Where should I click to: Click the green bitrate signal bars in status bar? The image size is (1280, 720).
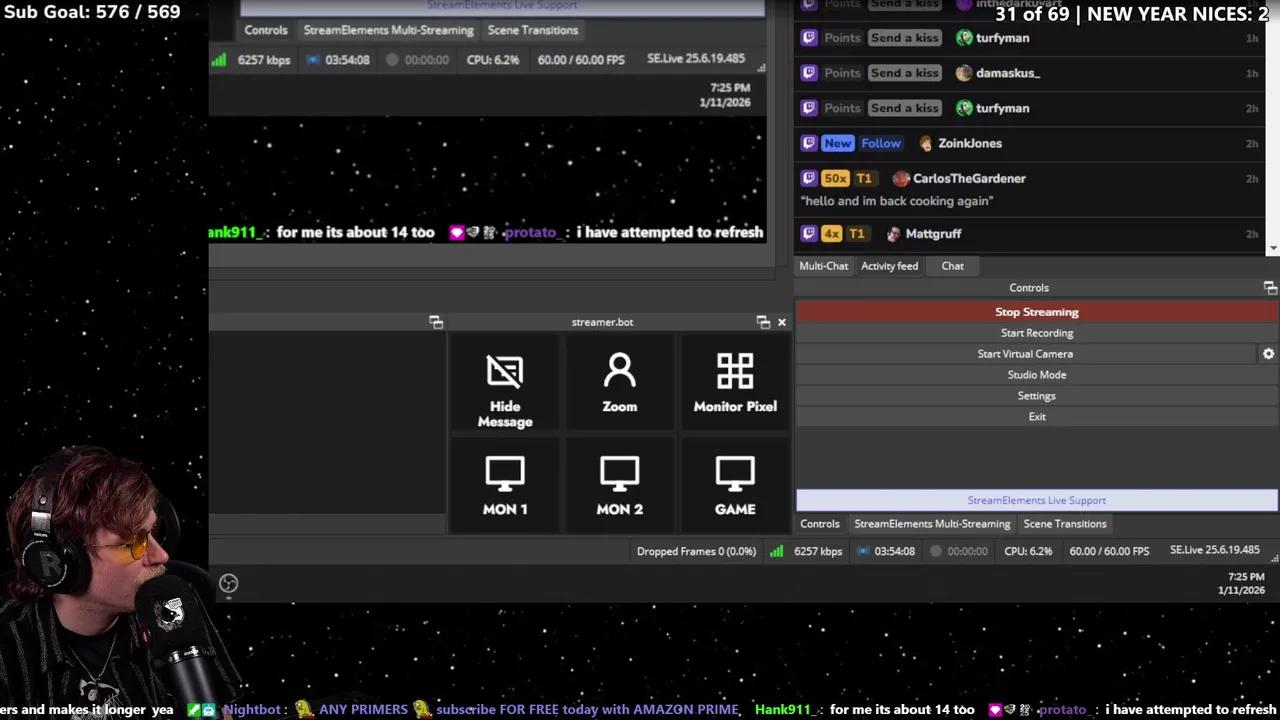pyautogui.click(x=777, y=550)
